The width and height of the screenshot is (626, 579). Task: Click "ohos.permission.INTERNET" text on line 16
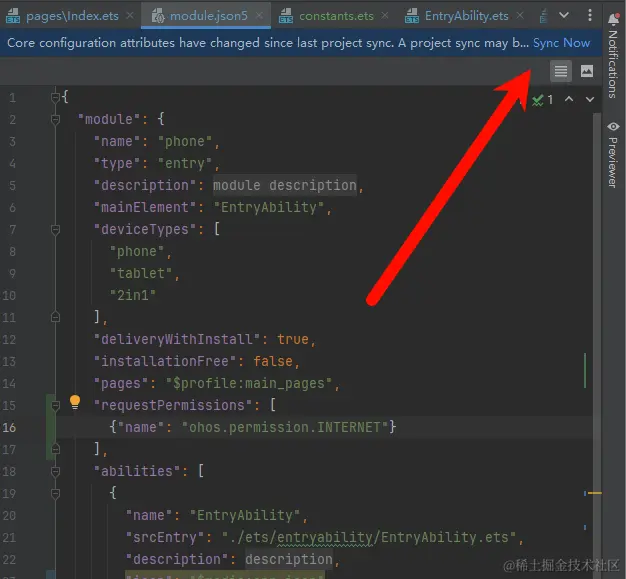click(285, 427)
